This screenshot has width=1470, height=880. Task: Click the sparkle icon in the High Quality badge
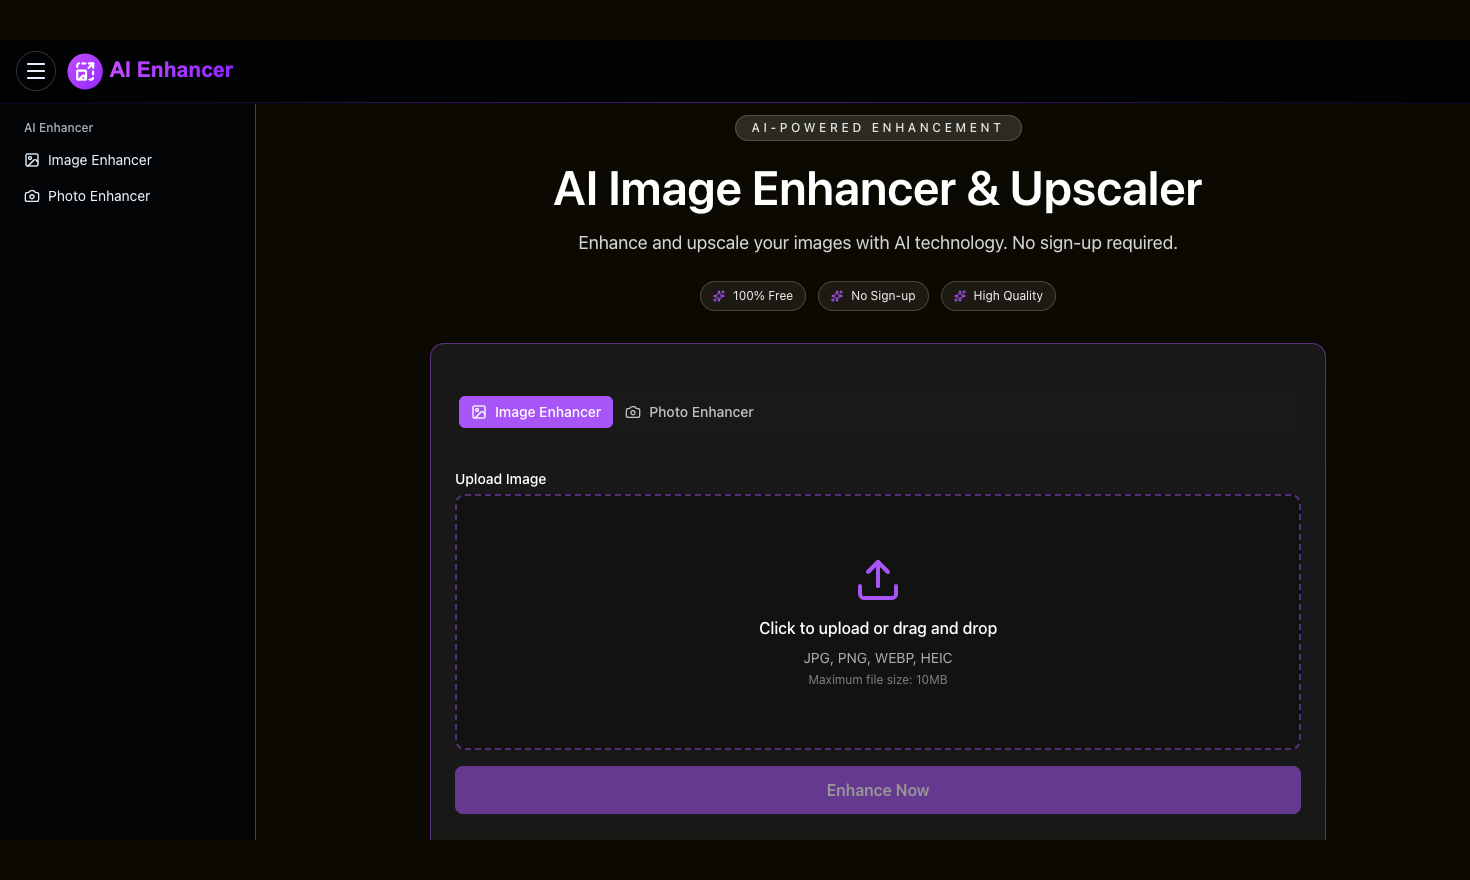[960, 296]
